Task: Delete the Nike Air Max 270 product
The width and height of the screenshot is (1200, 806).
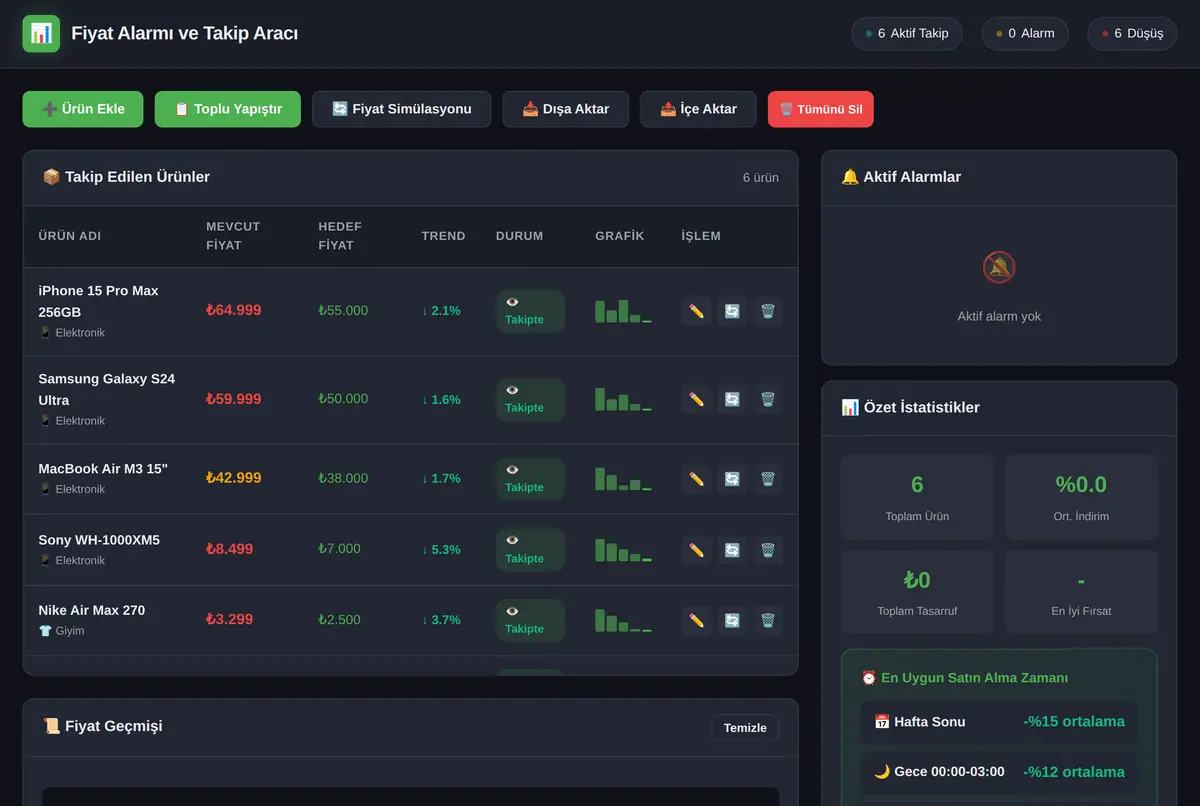Action: (767, 620)
